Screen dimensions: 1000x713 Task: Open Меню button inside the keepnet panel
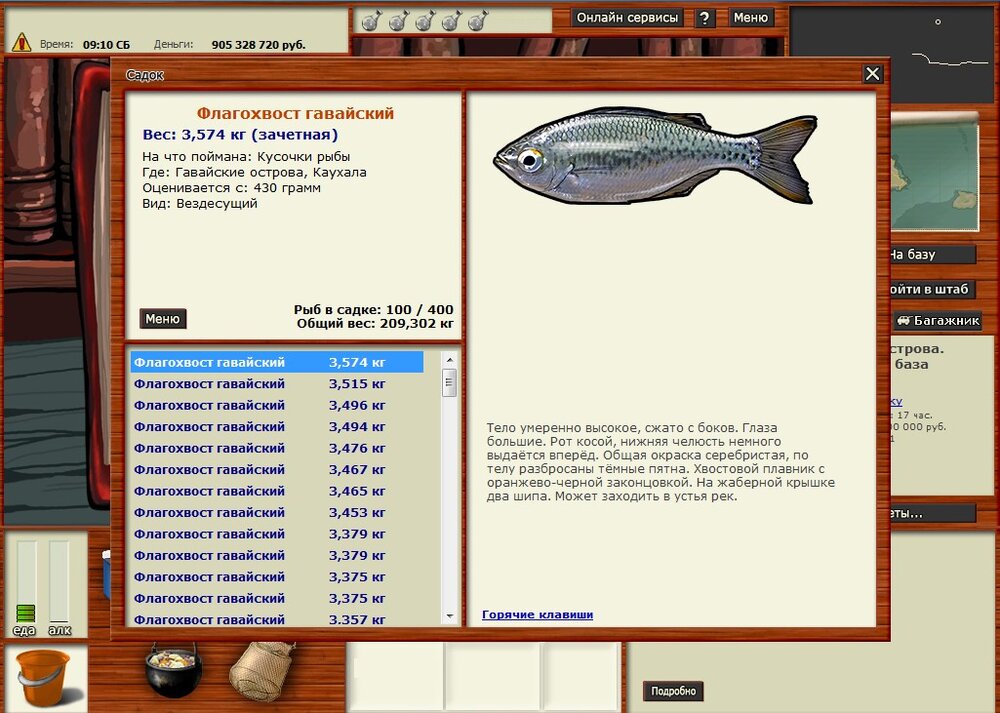[162, 319]
